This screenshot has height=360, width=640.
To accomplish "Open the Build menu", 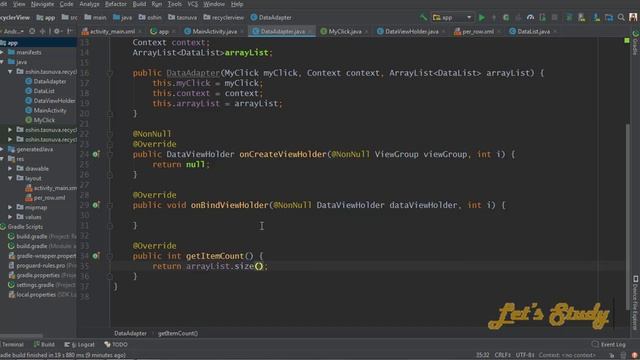I will [x=139, y=4].
